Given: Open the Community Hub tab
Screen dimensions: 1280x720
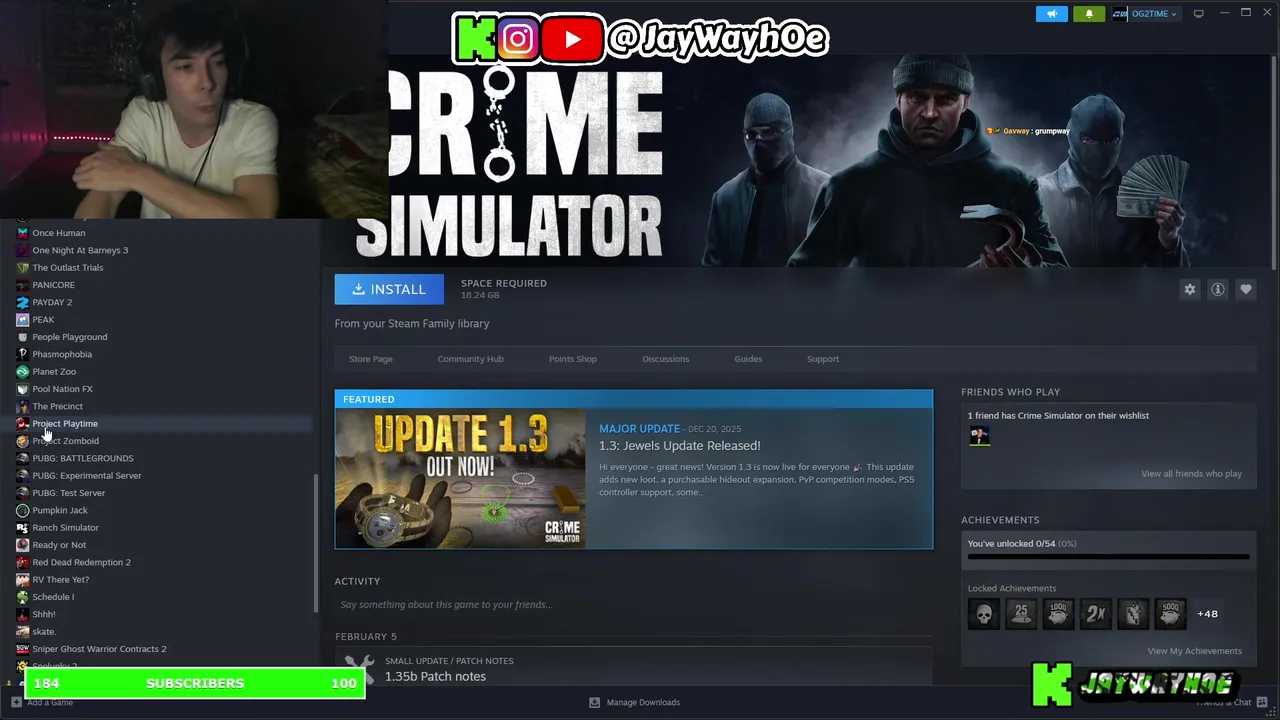Looking at the screenshot, I should pyautogui.click(x=470, y=359).
